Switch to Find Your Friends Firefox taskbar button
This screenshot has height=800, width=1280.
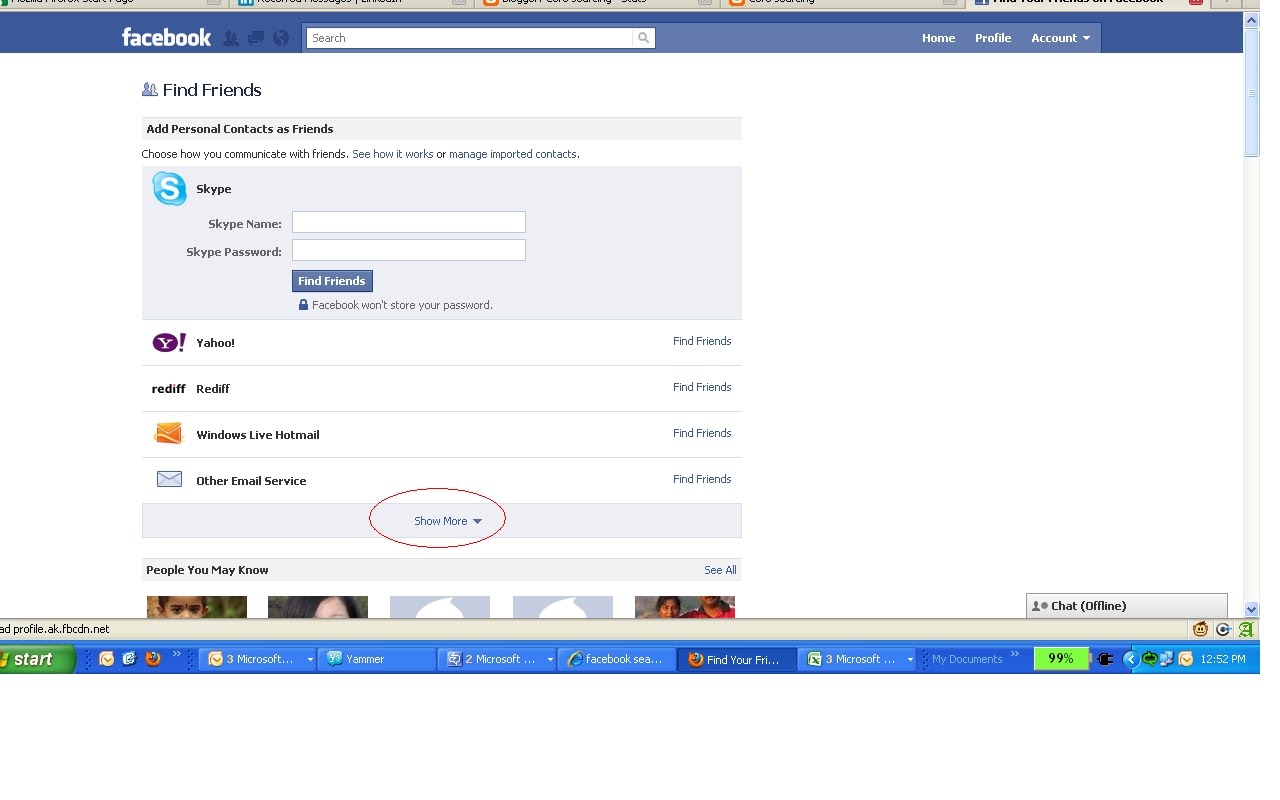click(737, 659)
